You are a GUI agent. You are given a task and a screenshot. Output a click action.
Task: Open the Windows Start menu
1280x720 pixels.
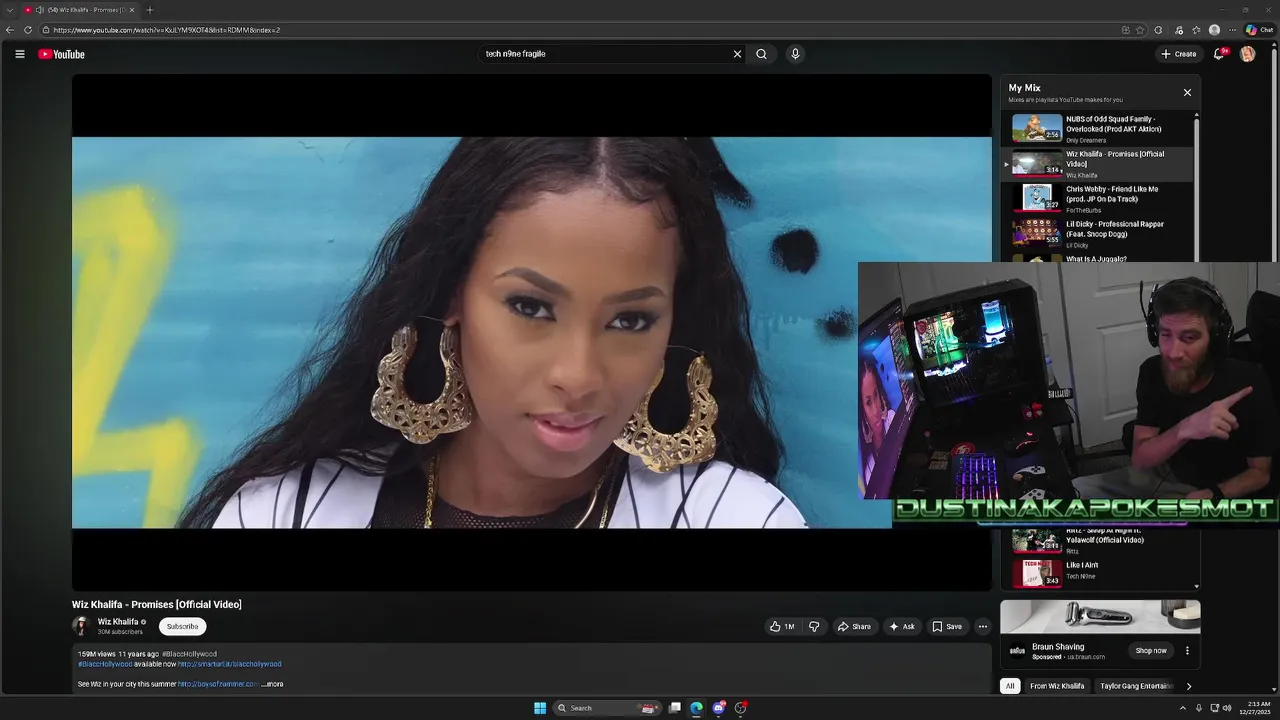coord(540,708)
